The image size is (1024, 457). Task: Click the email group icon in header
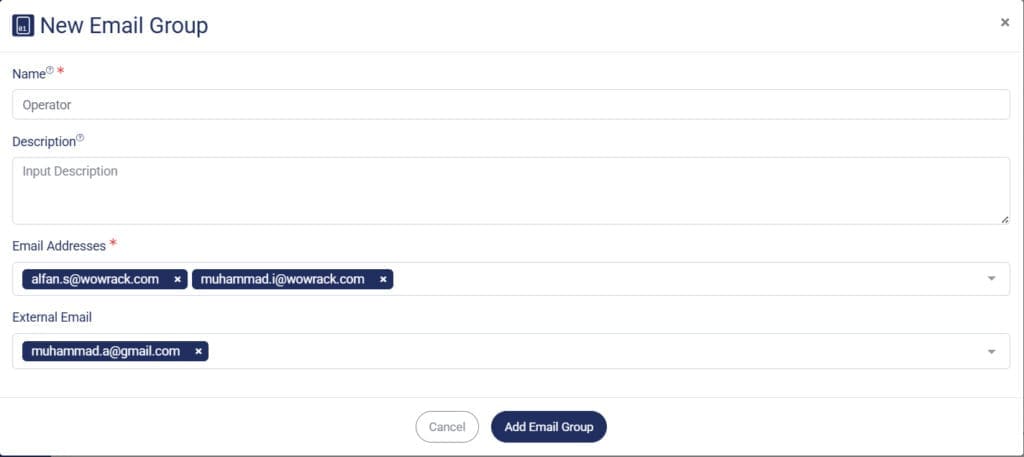(22, 26)
